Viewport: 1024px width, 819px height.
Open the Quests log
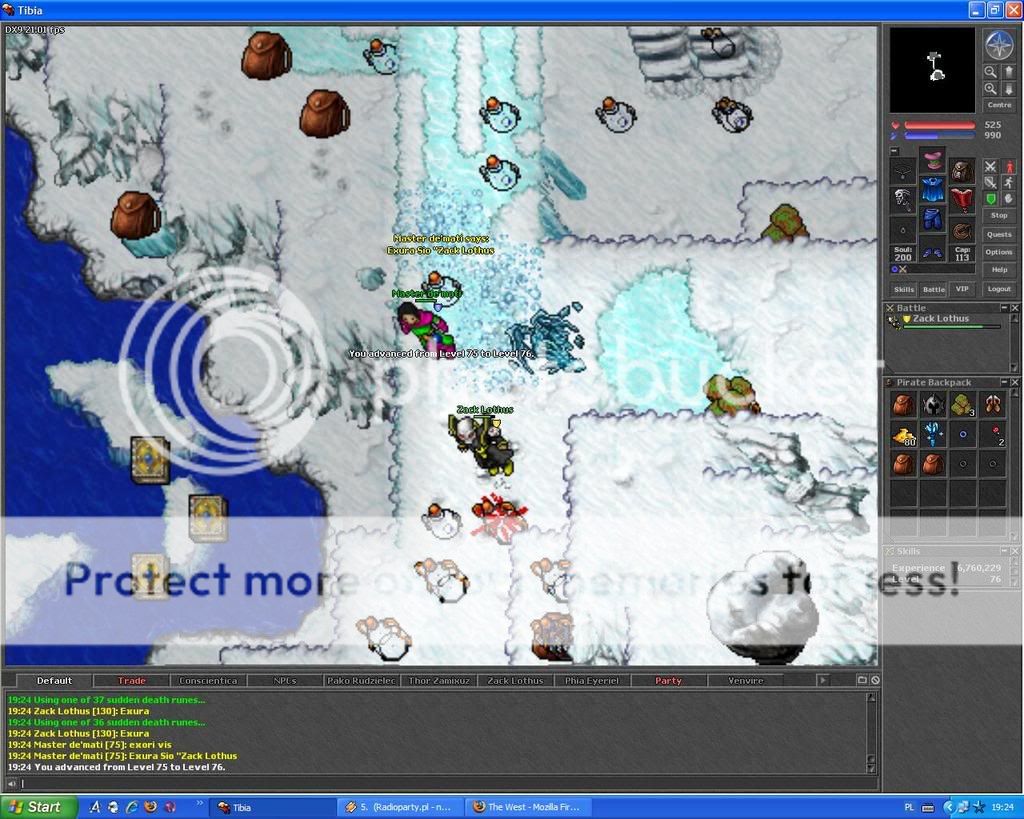pyautogui.click(x=999, y=234)
